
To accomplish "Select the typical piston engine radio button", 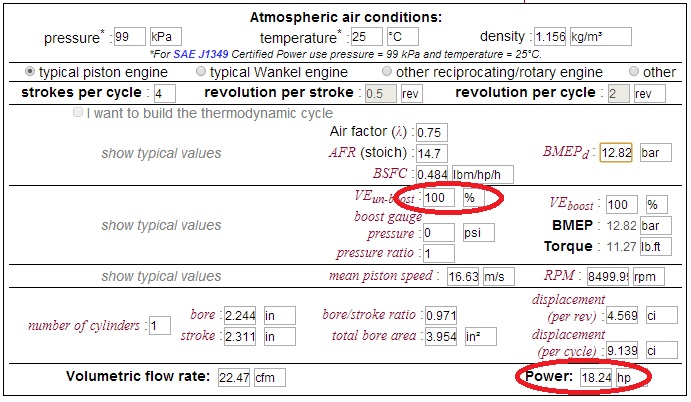I will point(30,72).
